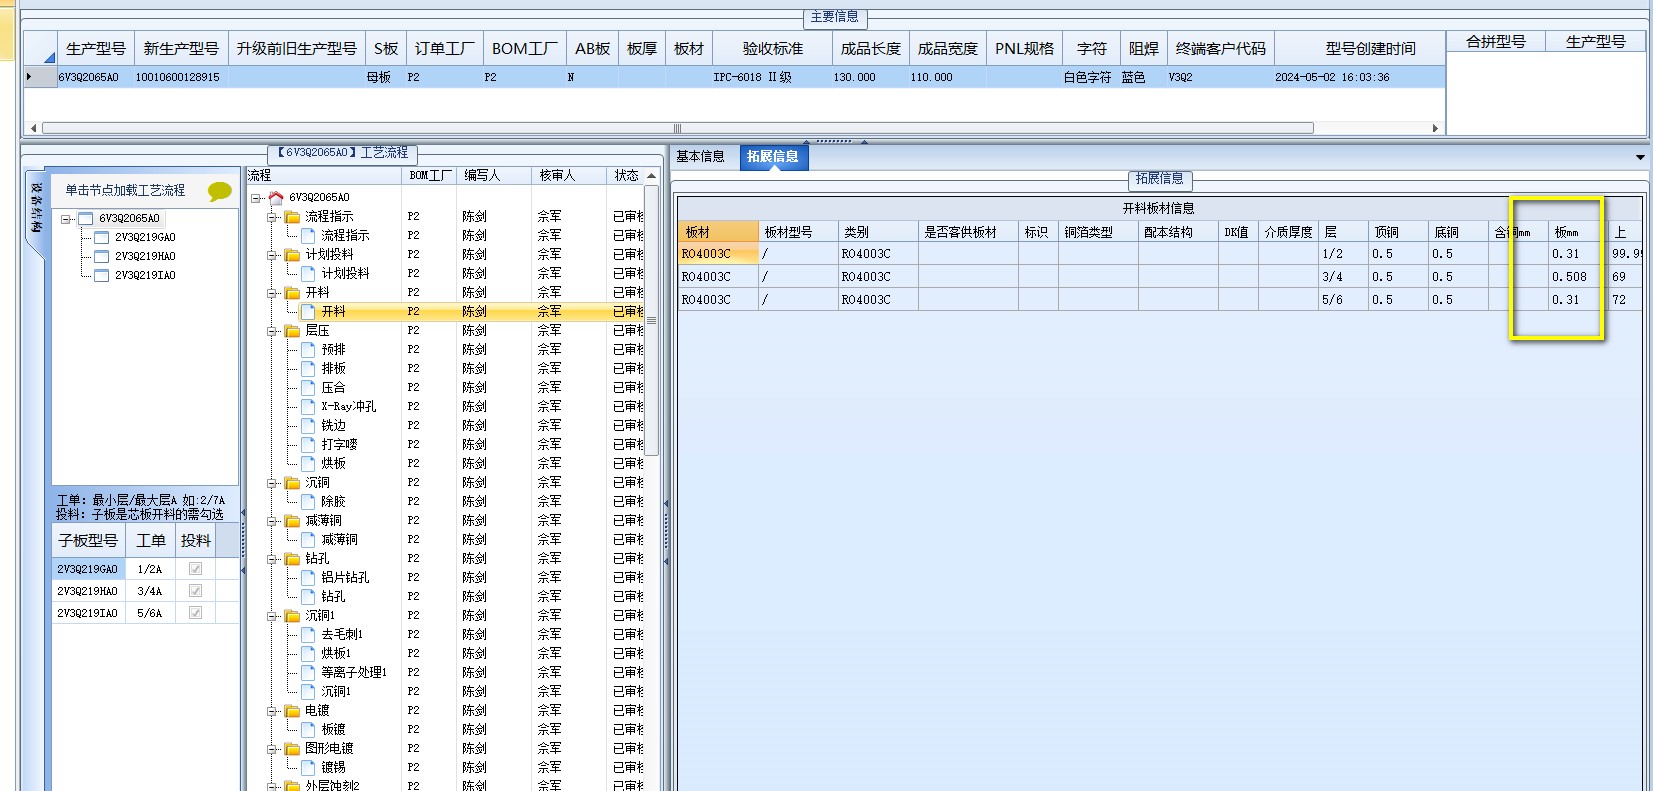
Task: Click the page icon of 压合
Action: pos(308,387)
